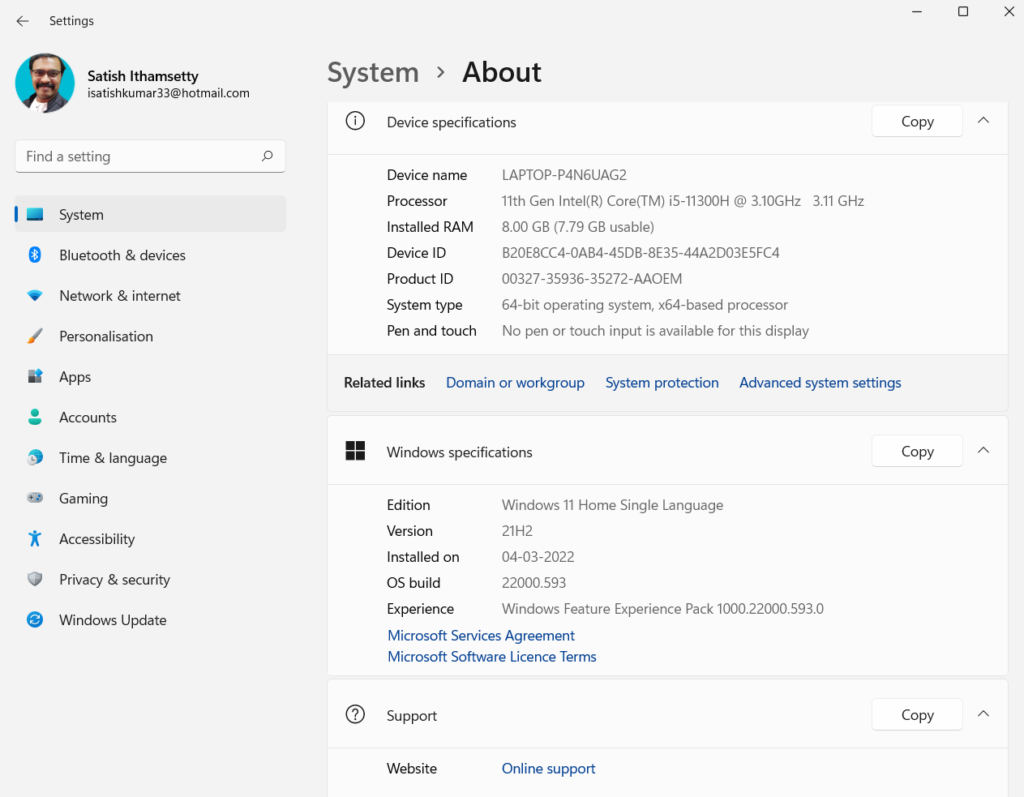Click the OS build value 22000.593
The image size is (1024, 797).
pyautogui.click(x=534, y=583)
